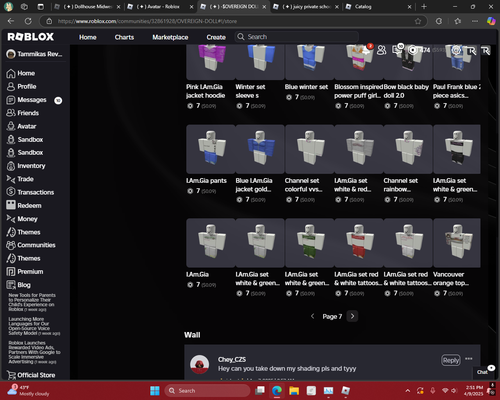Image resolution: width=500 pixels, height=400 pixels.
Task: Open Chey_CZS avatar picture on wall
Action: click(199, 364)
